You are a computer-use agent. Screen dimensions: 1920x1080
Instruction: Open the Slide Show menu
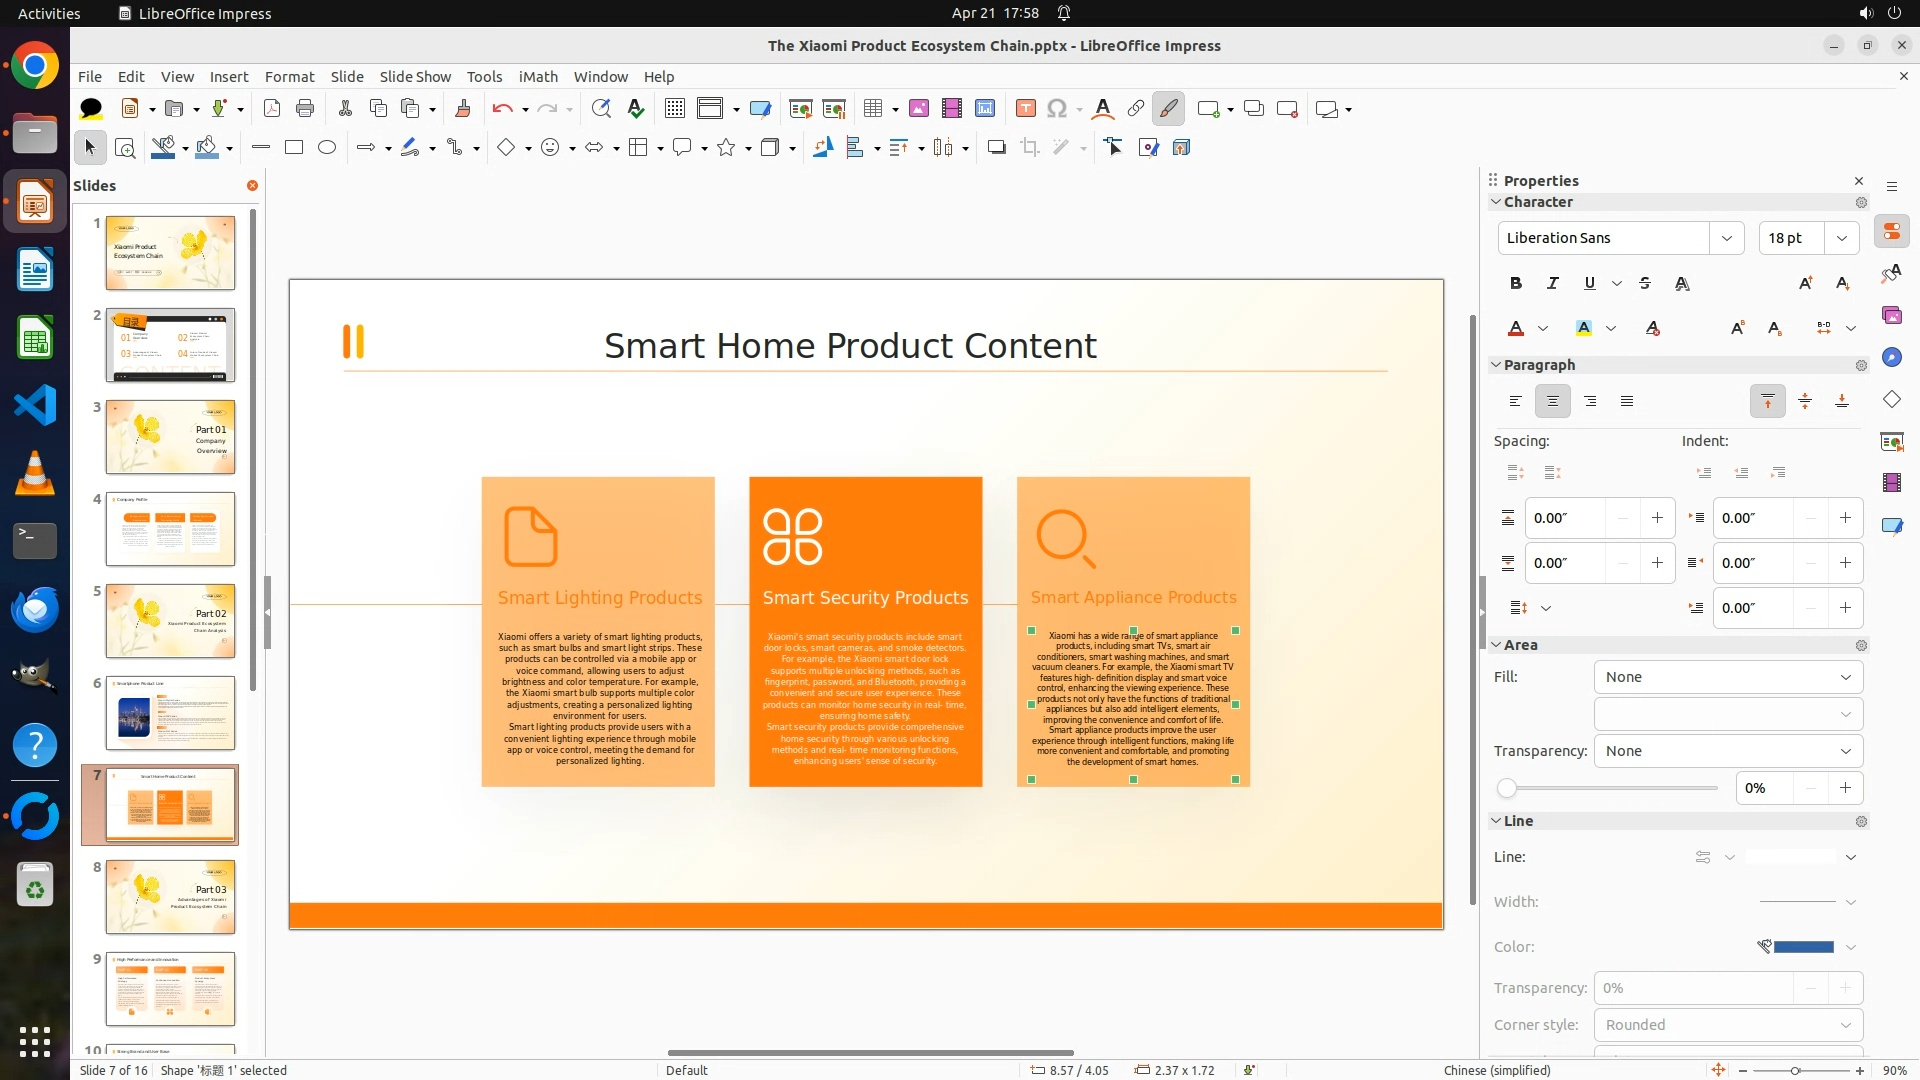pyautogui.click(x=415, y=77)
